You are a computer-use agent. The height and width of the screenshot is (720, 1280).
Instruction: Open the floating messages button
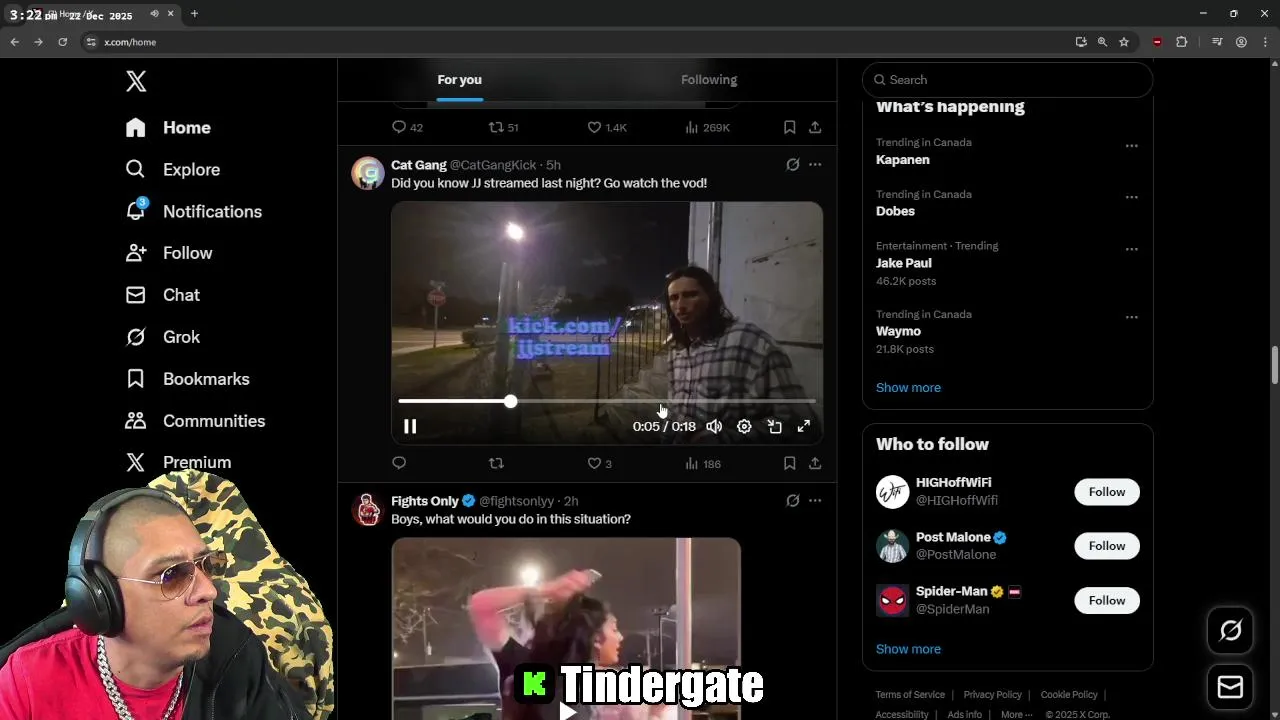point(1231,687)
